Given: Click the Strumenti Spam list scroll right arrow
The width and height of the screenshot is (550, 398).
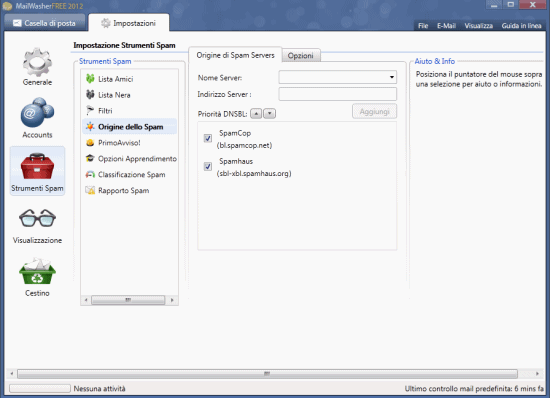Looking at the screenshot, I should tap(172, 300).
